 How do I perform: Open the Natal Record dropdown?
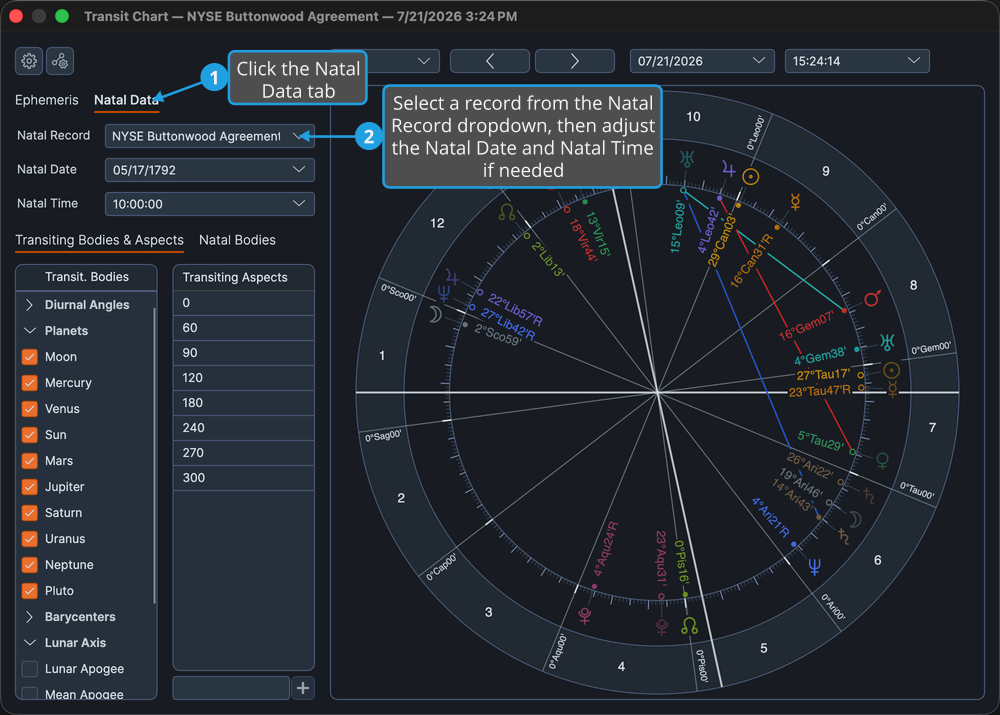[209, 136]
